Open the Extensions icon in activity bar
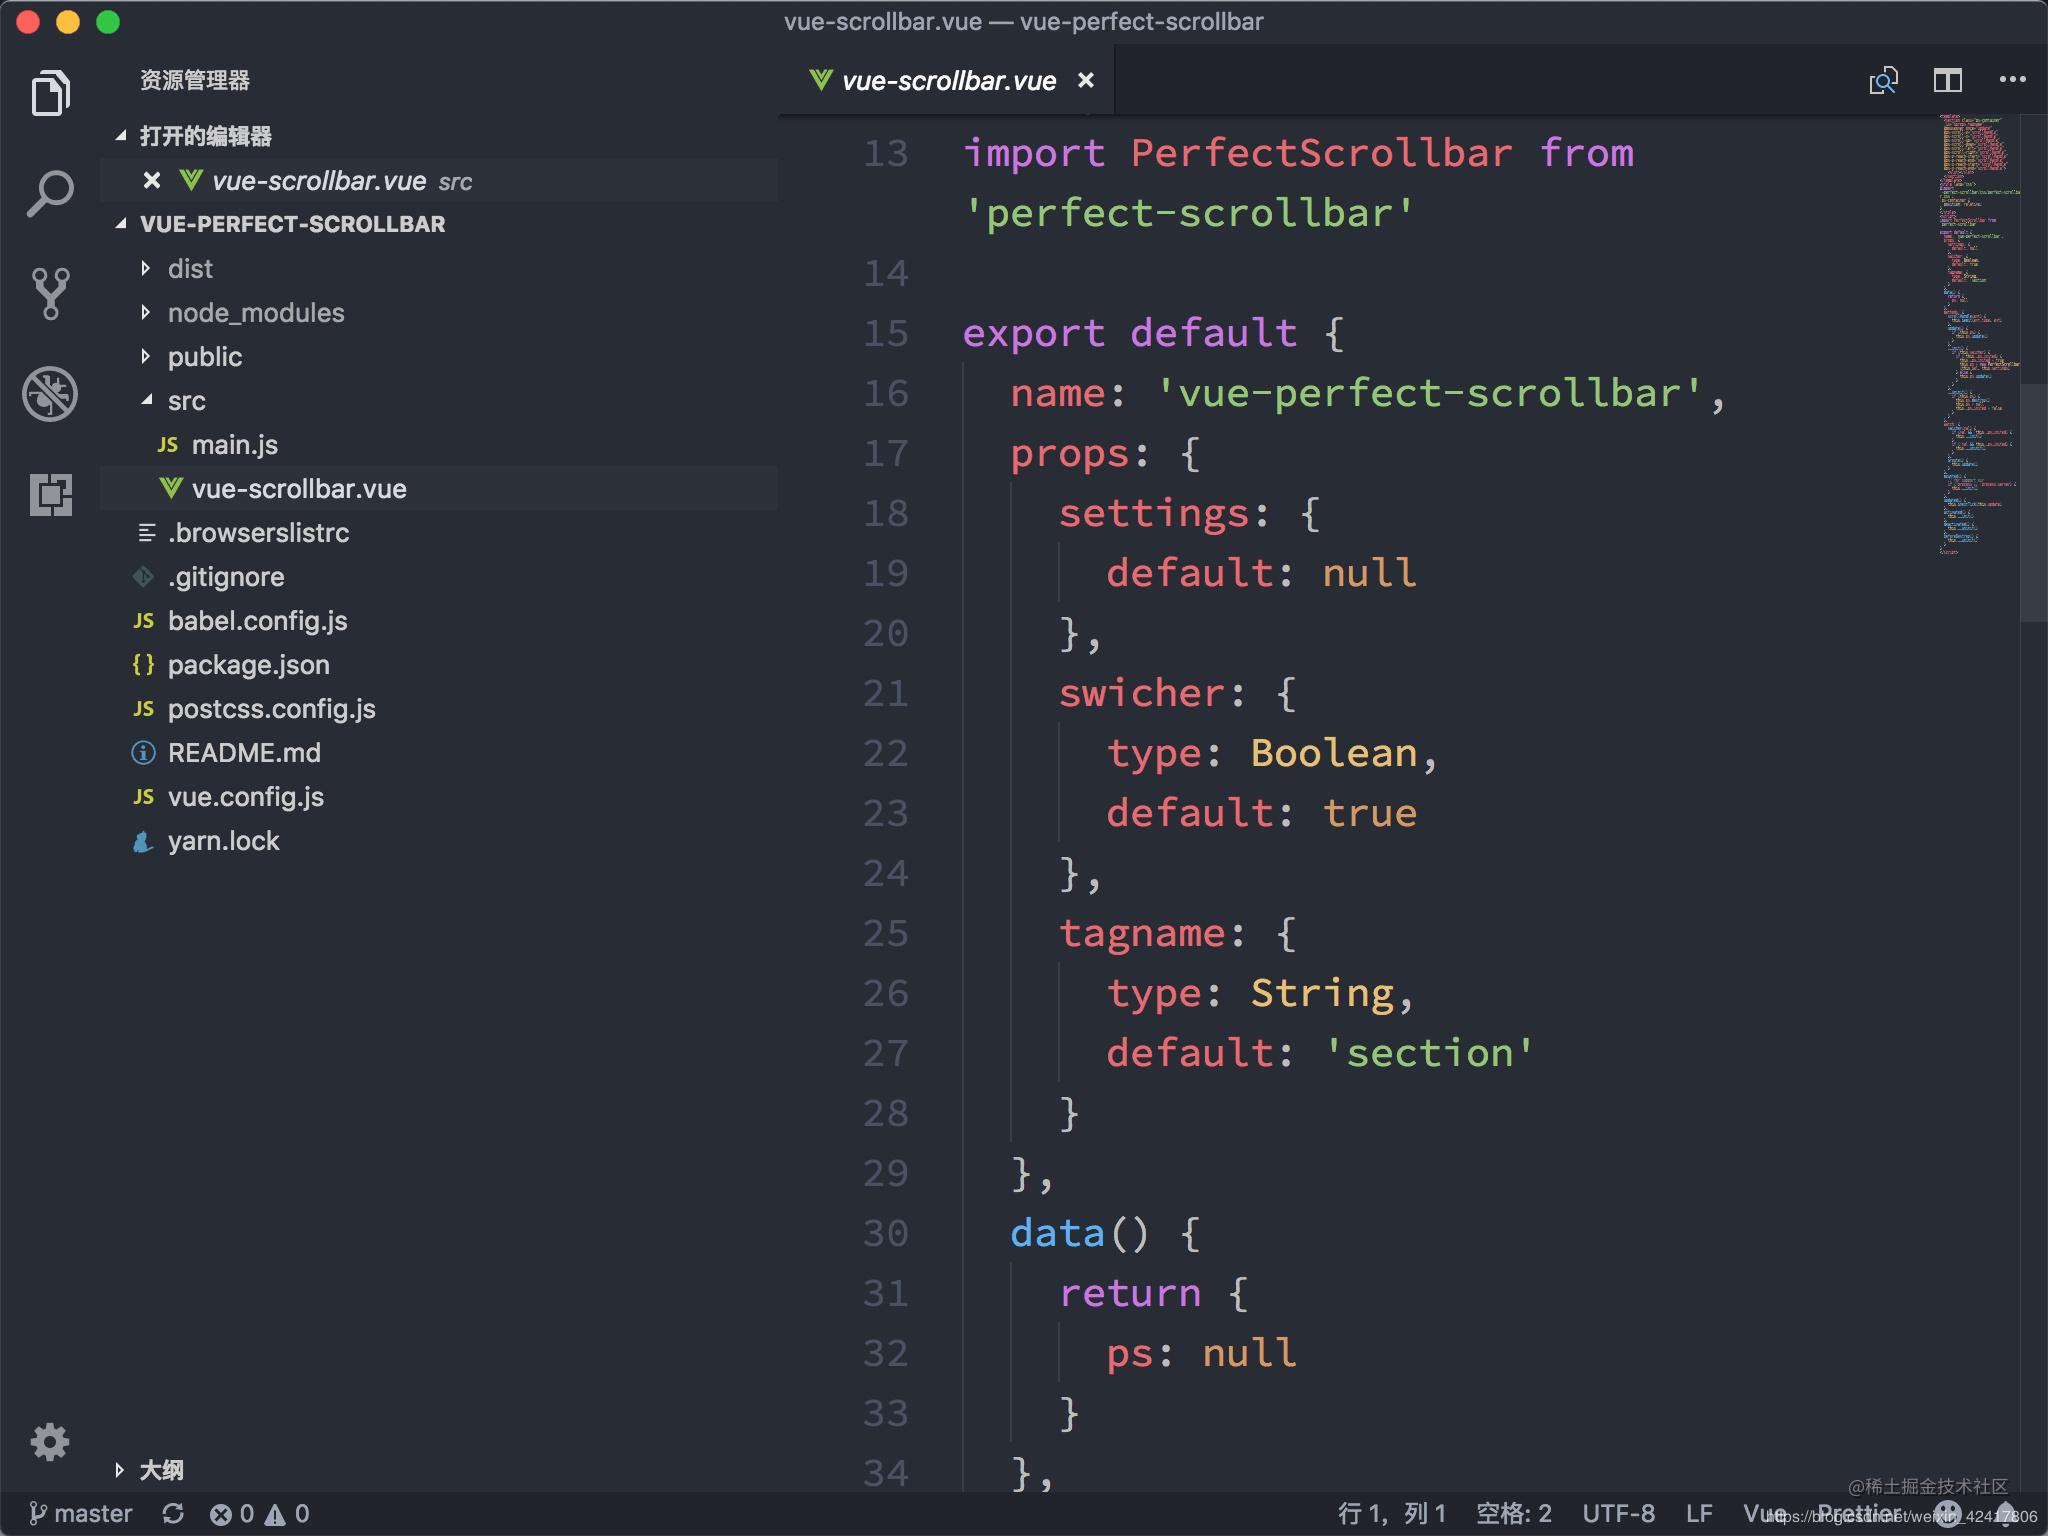The height and width of the screenshot is (1536, 2048). click(x=50, y=495)
